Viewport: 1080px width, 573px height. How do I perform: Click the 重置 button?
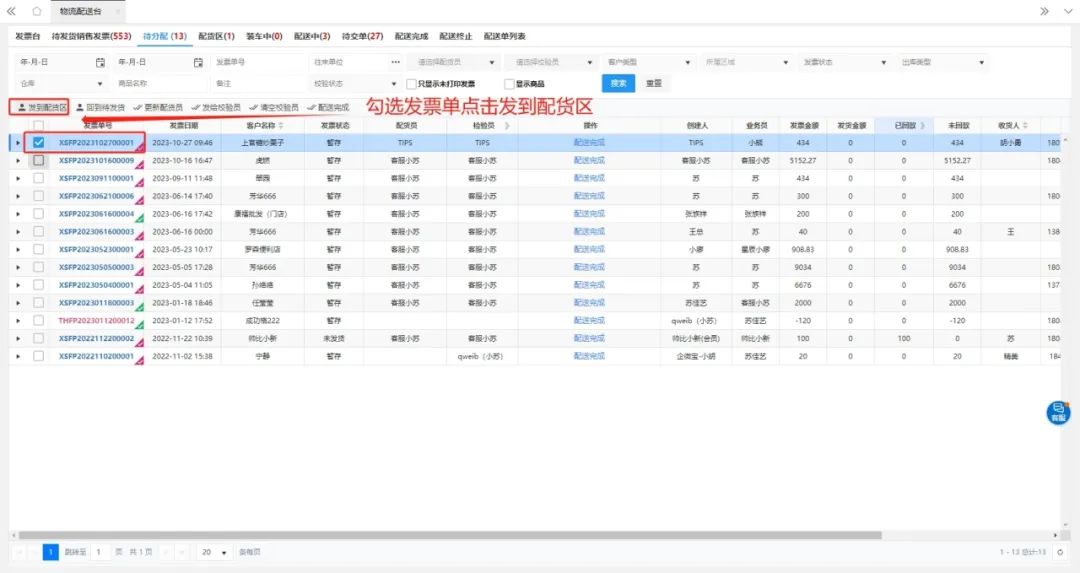point(653,83)
